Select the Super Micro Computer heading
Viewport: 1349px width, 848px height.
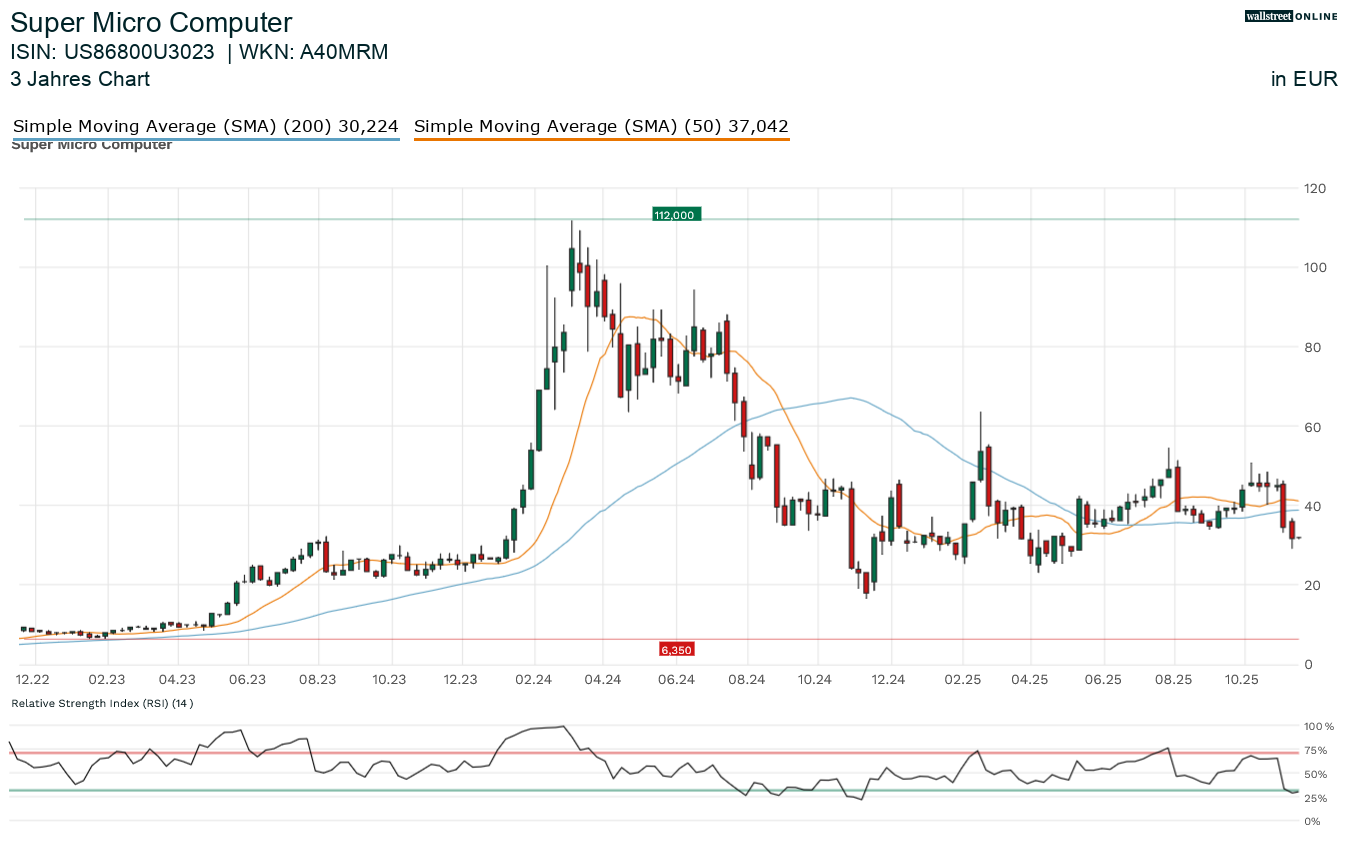pyautogui.click(x=151, y=23)
